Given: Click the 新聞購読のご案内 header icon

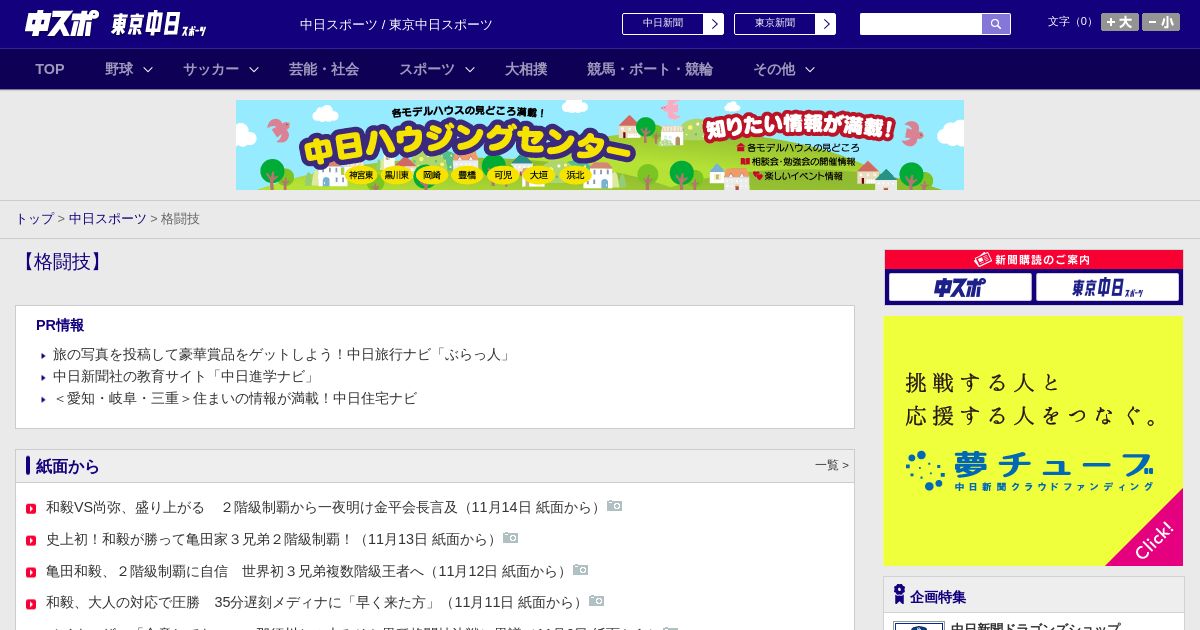Looking at the screenshot, I should click(983, 259).
